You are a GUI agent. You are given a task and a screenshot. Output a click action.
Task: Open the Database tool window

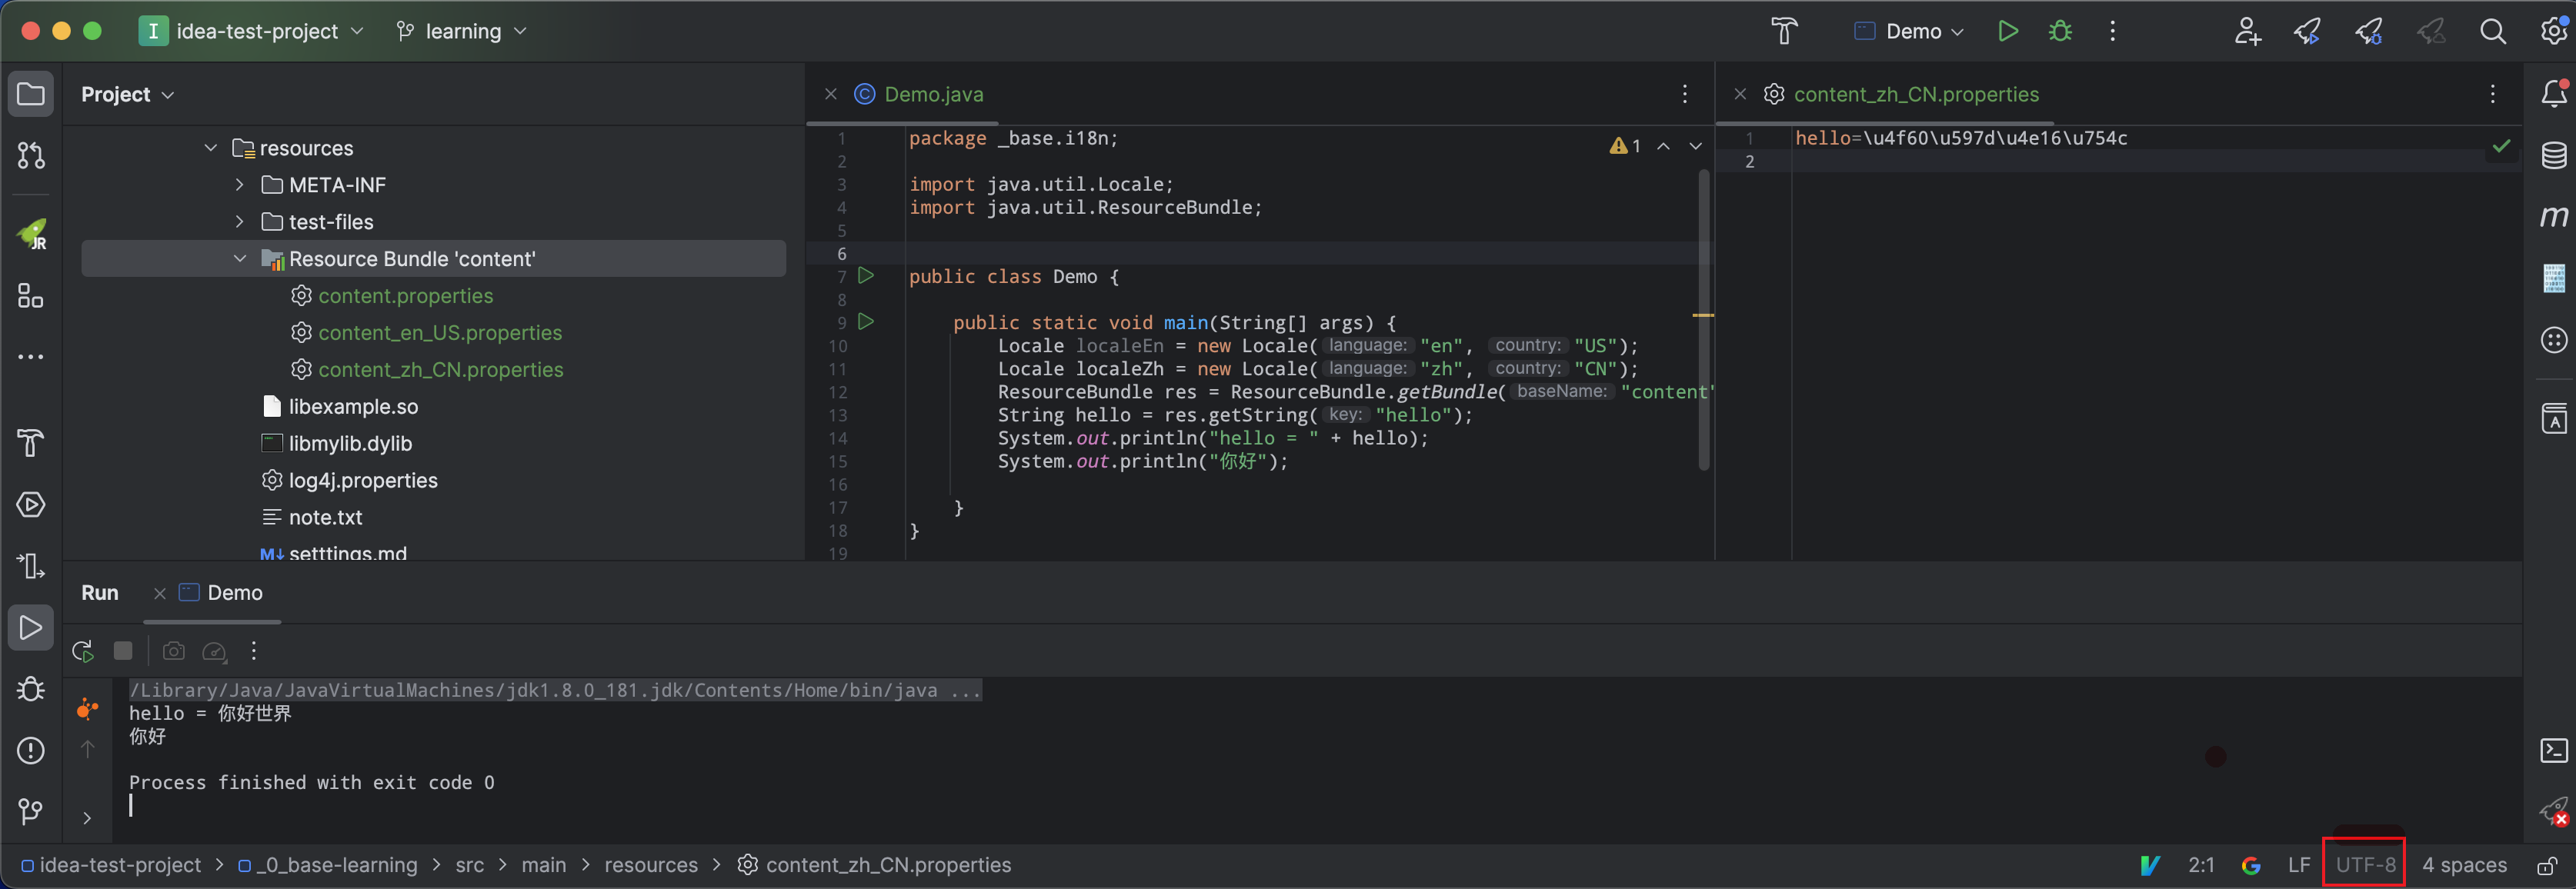pyautogui.click(x=2553, y=155)
